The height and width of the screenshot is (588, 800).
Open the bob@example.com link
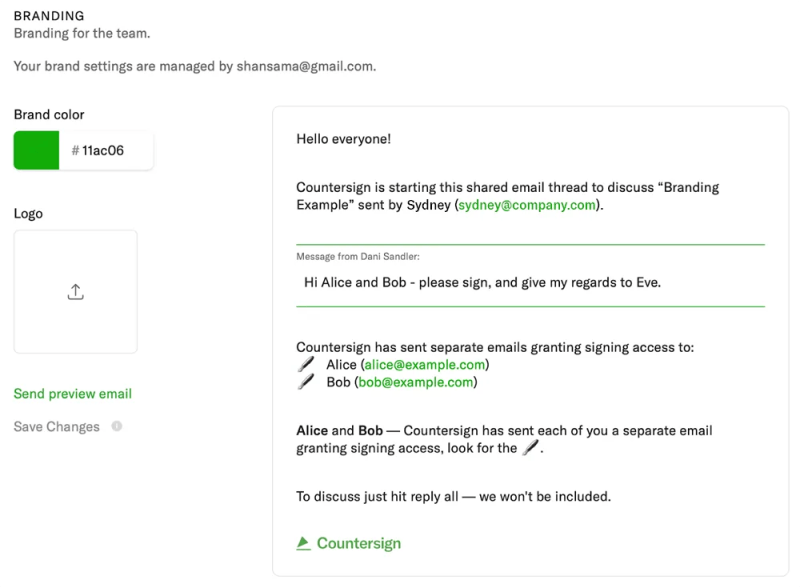point(416,382)
